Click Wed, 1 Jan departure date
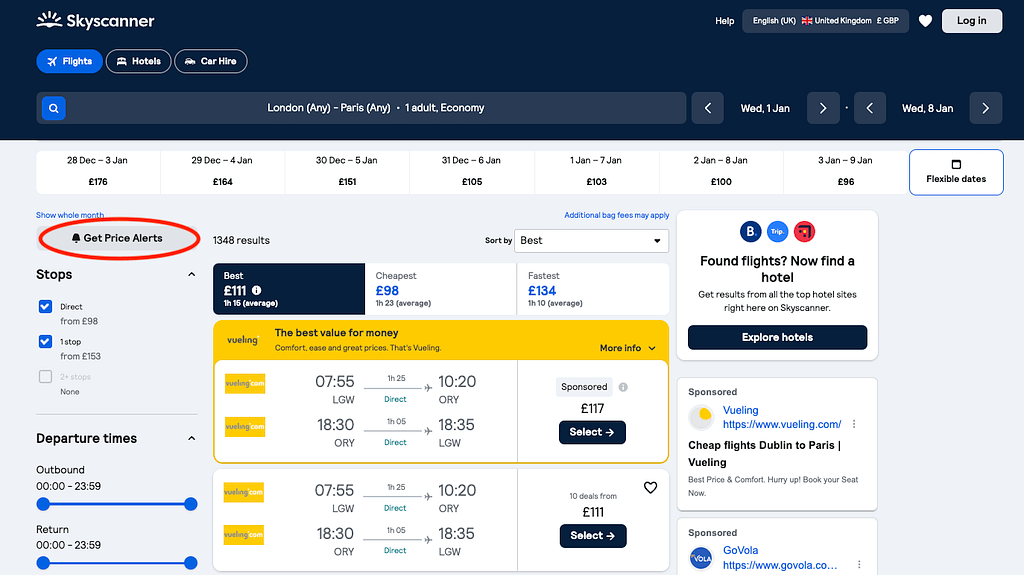Viewport: 1024px width, 575px height. pos(765,108)
